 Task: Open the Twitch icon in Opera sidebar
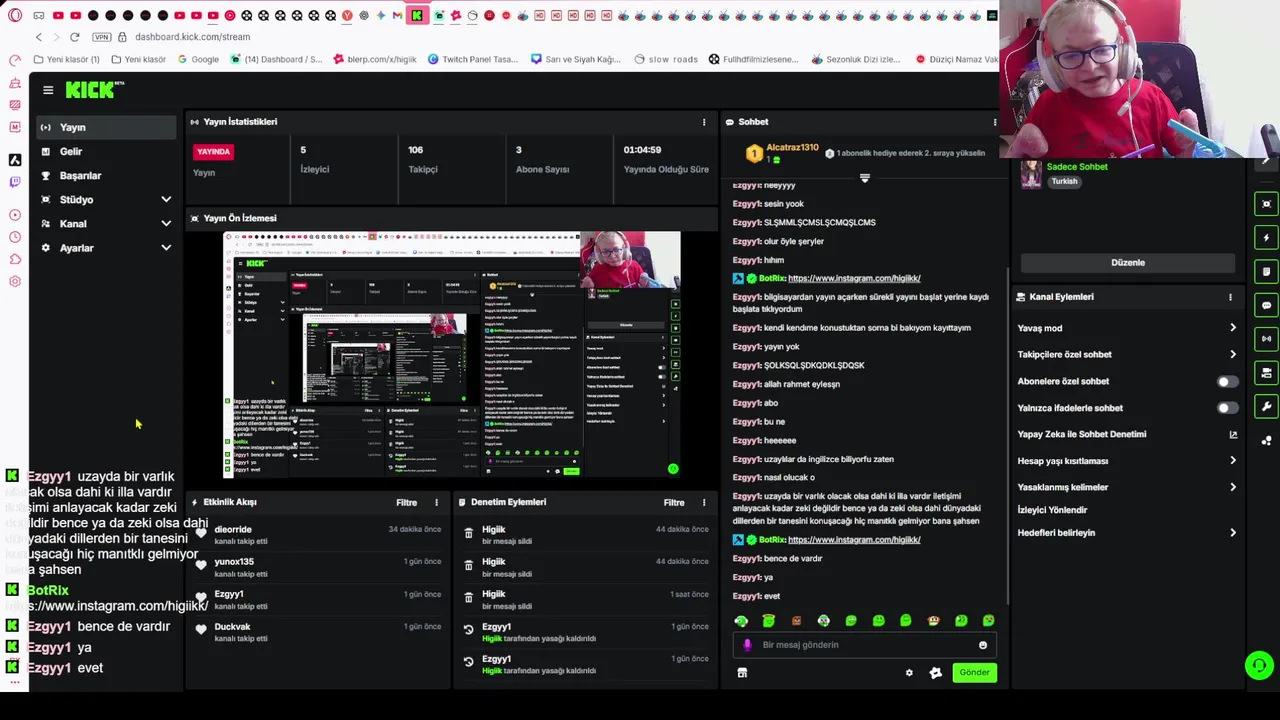pos(14,182)
